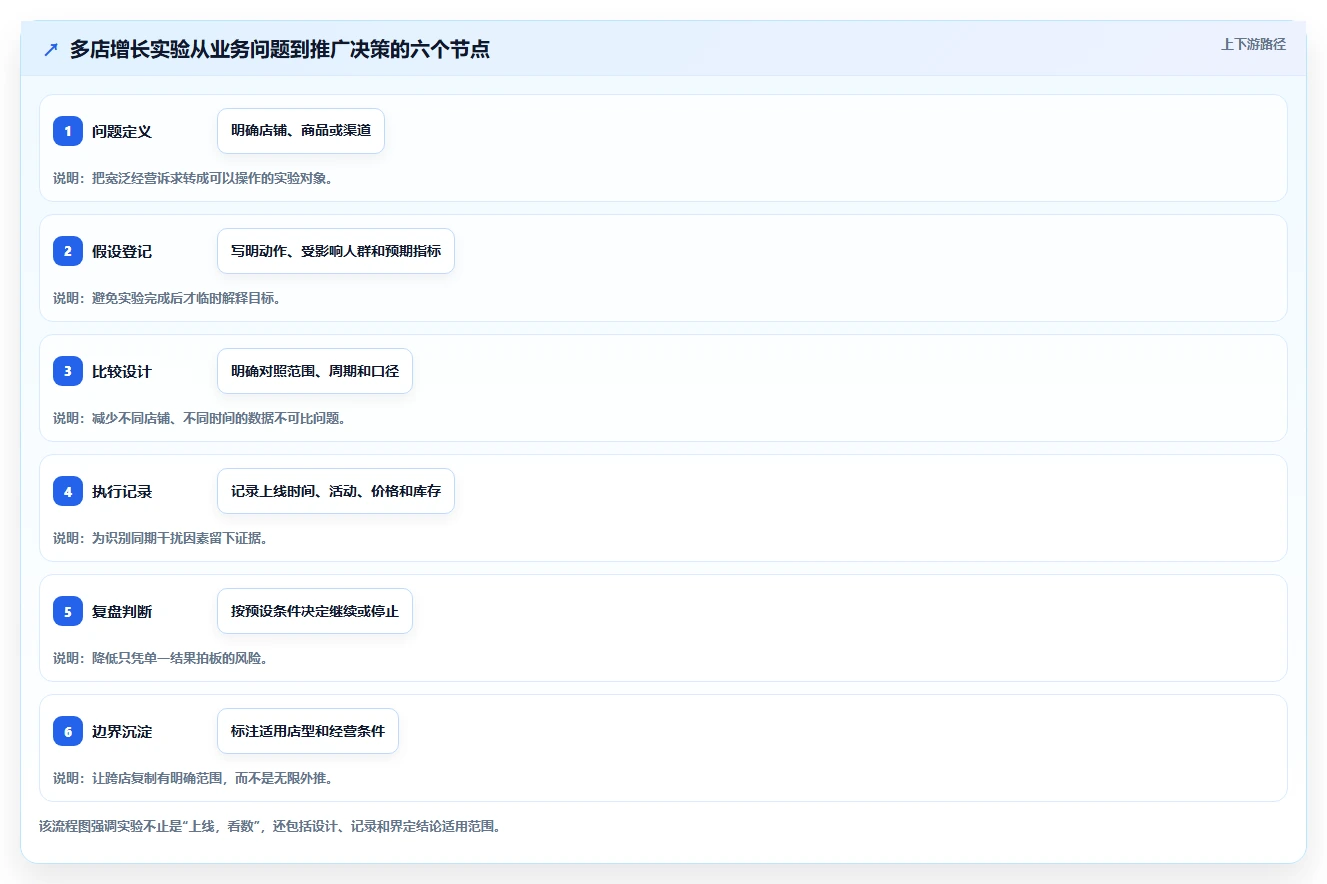The height and width of the screenshot is (884, 1327).
Task: Select the 记录上线时间、活动、价格和库存 chip
Action: 336,491
